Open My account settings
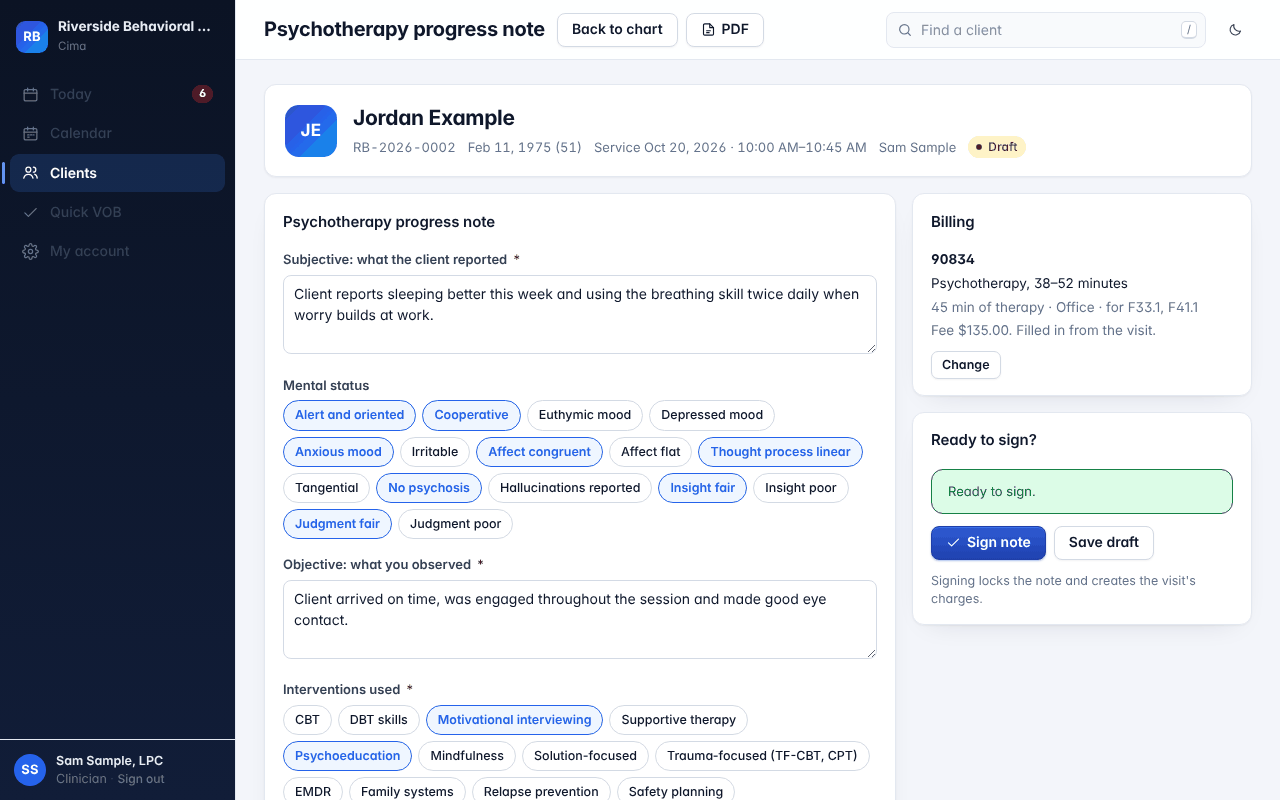Image resolution: width=1280 pixels, height=800 pixels. (117, 251)
